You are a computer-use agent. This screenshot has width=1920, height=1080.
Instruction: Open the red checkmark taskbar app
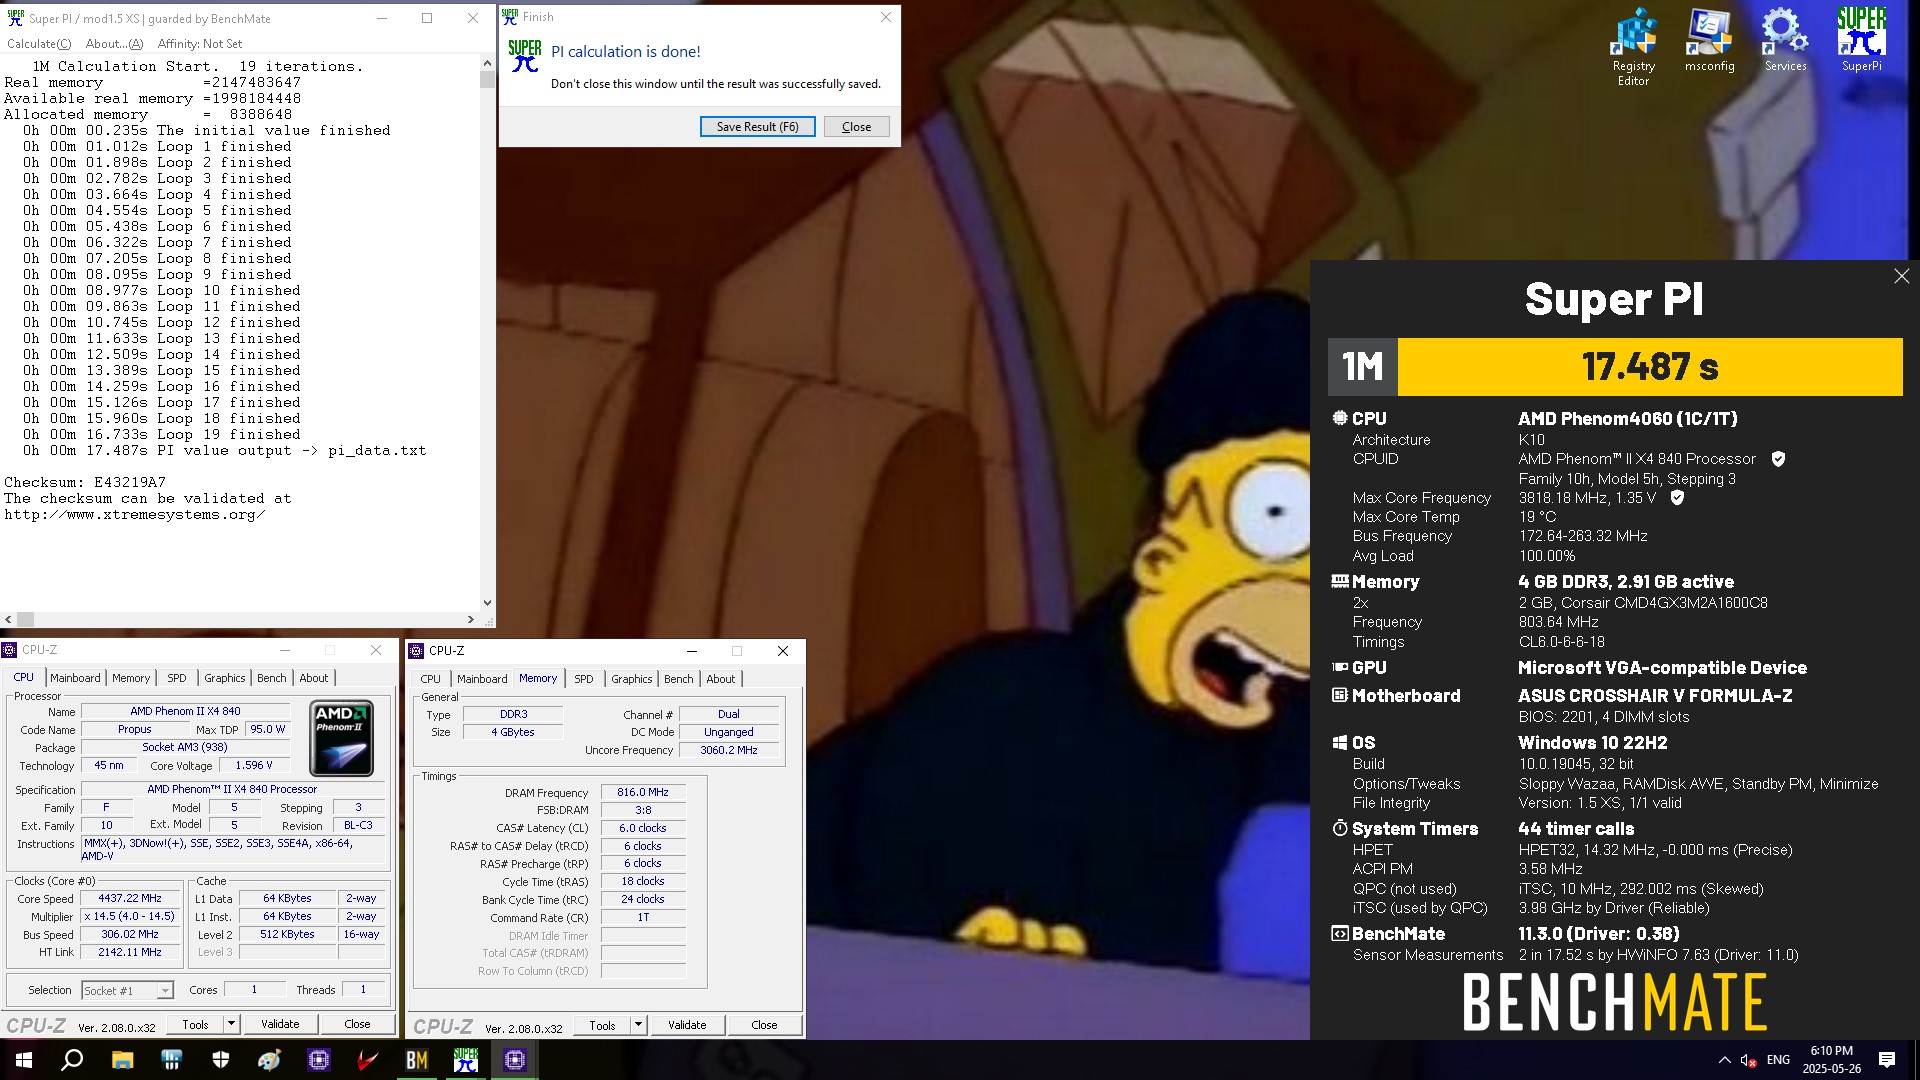click(x=368, y=1060)
